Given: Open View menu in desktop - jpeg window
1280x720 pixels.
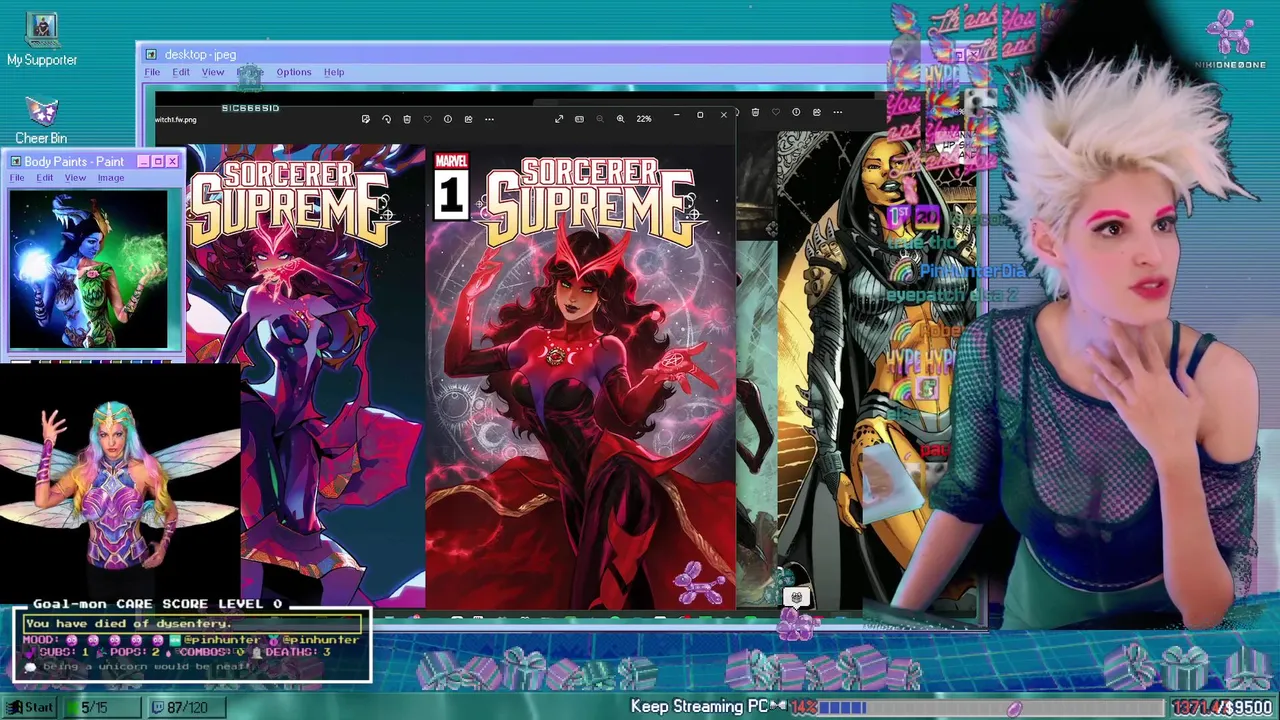Looking at the screenshot, I should (213, 72).
